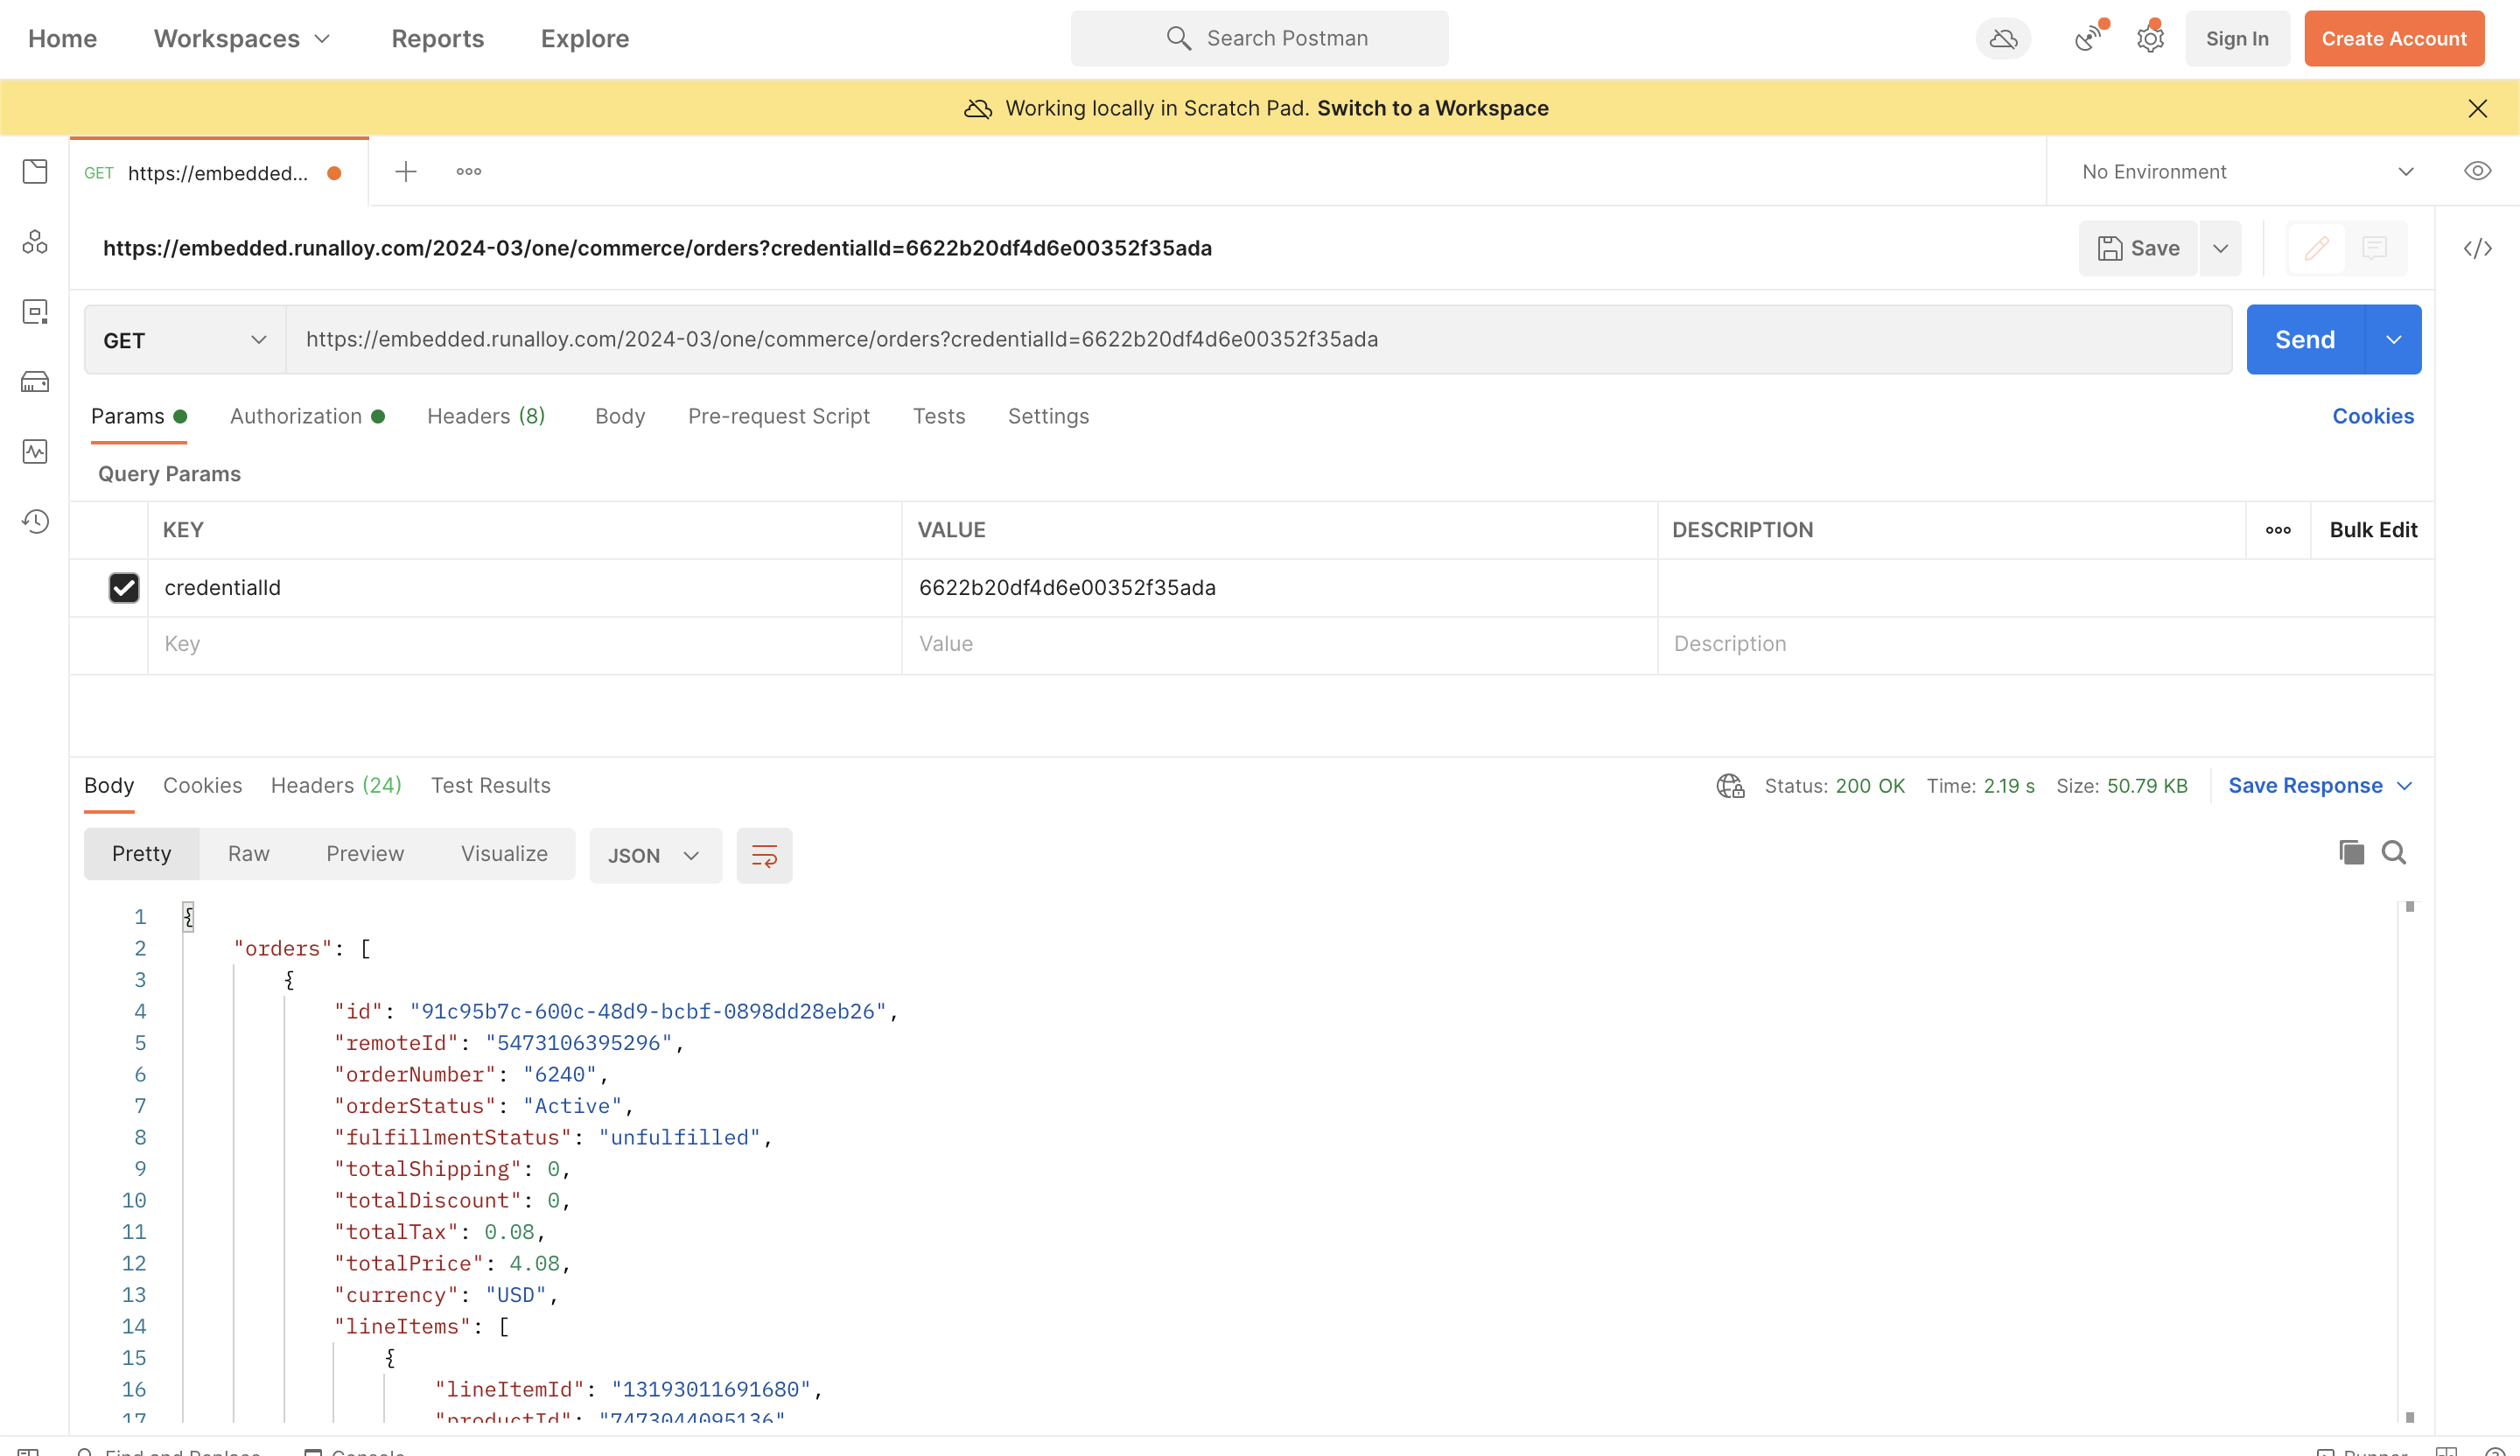Image resolution: width=2520 pixels, height=1456 pixels.
Task: Click the unsaved orange dot on request tab
Action: coord(335,173)
